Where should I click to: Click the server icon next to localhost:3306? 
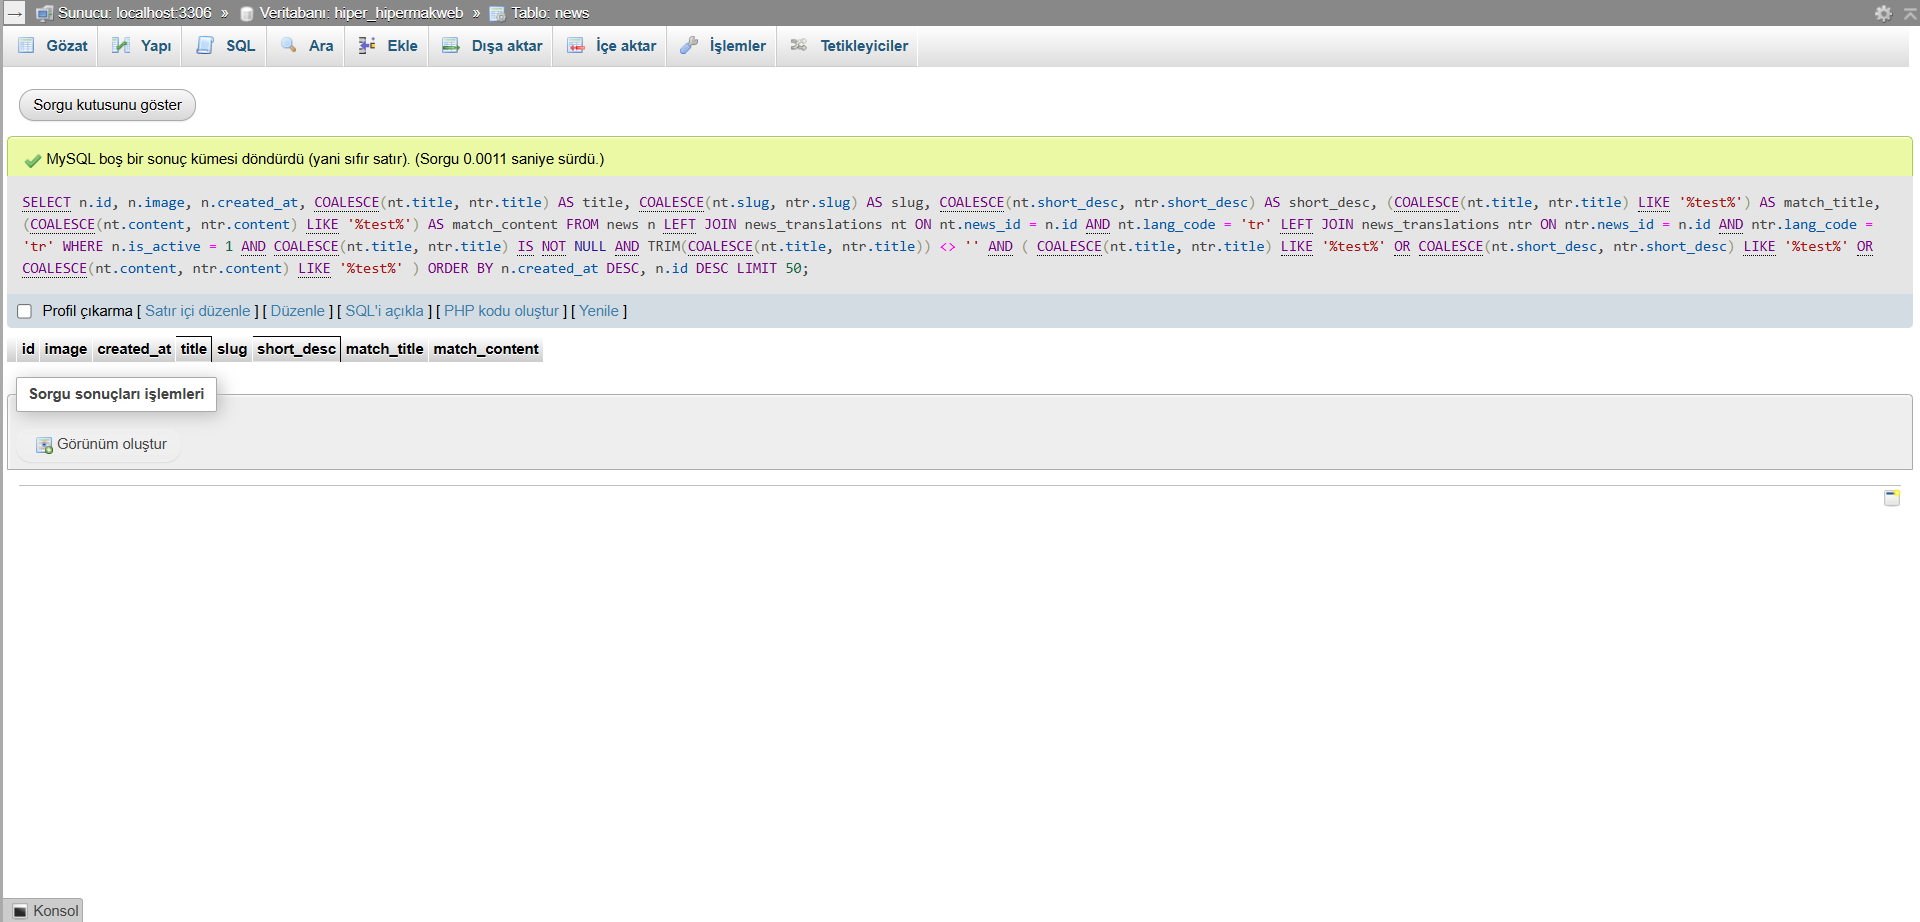[x=44, y=13]
